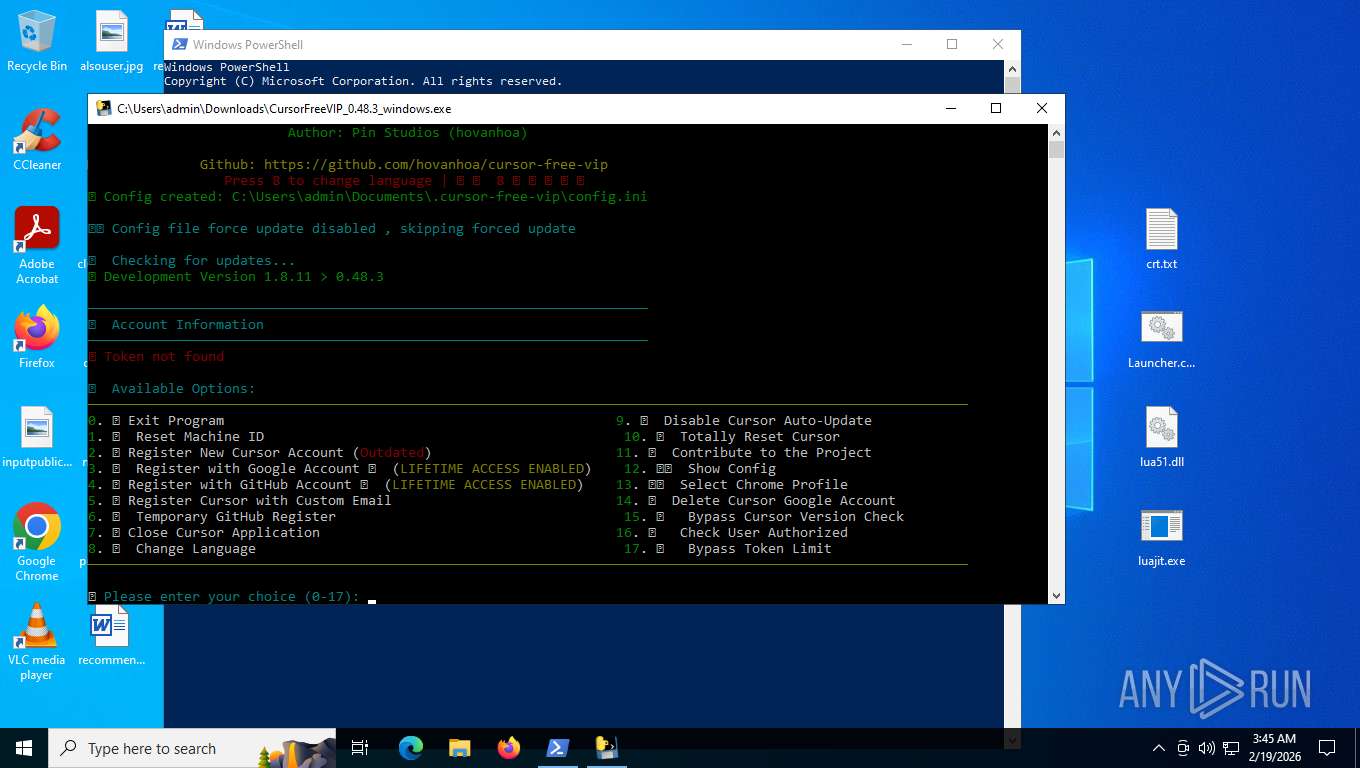Image resolution: width=1360 pixels, height=768 pixels.
Task: Select crt.txt file on desktop
Action: pos(1162,240)
